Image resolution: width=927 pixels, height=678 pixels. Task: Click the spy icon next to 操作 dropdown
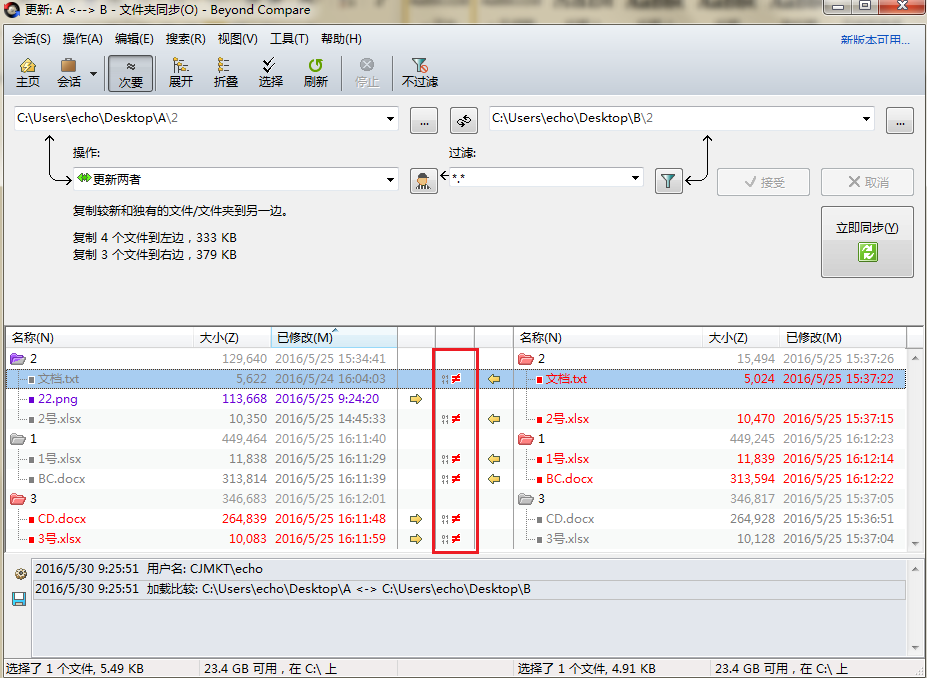tap(424, 180)
